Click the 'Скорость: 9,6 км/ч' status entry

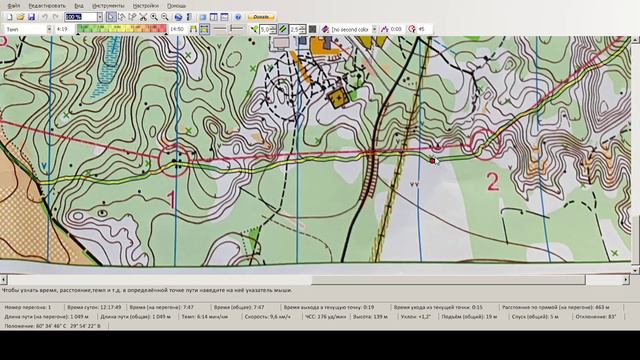(x=268, y=317)
